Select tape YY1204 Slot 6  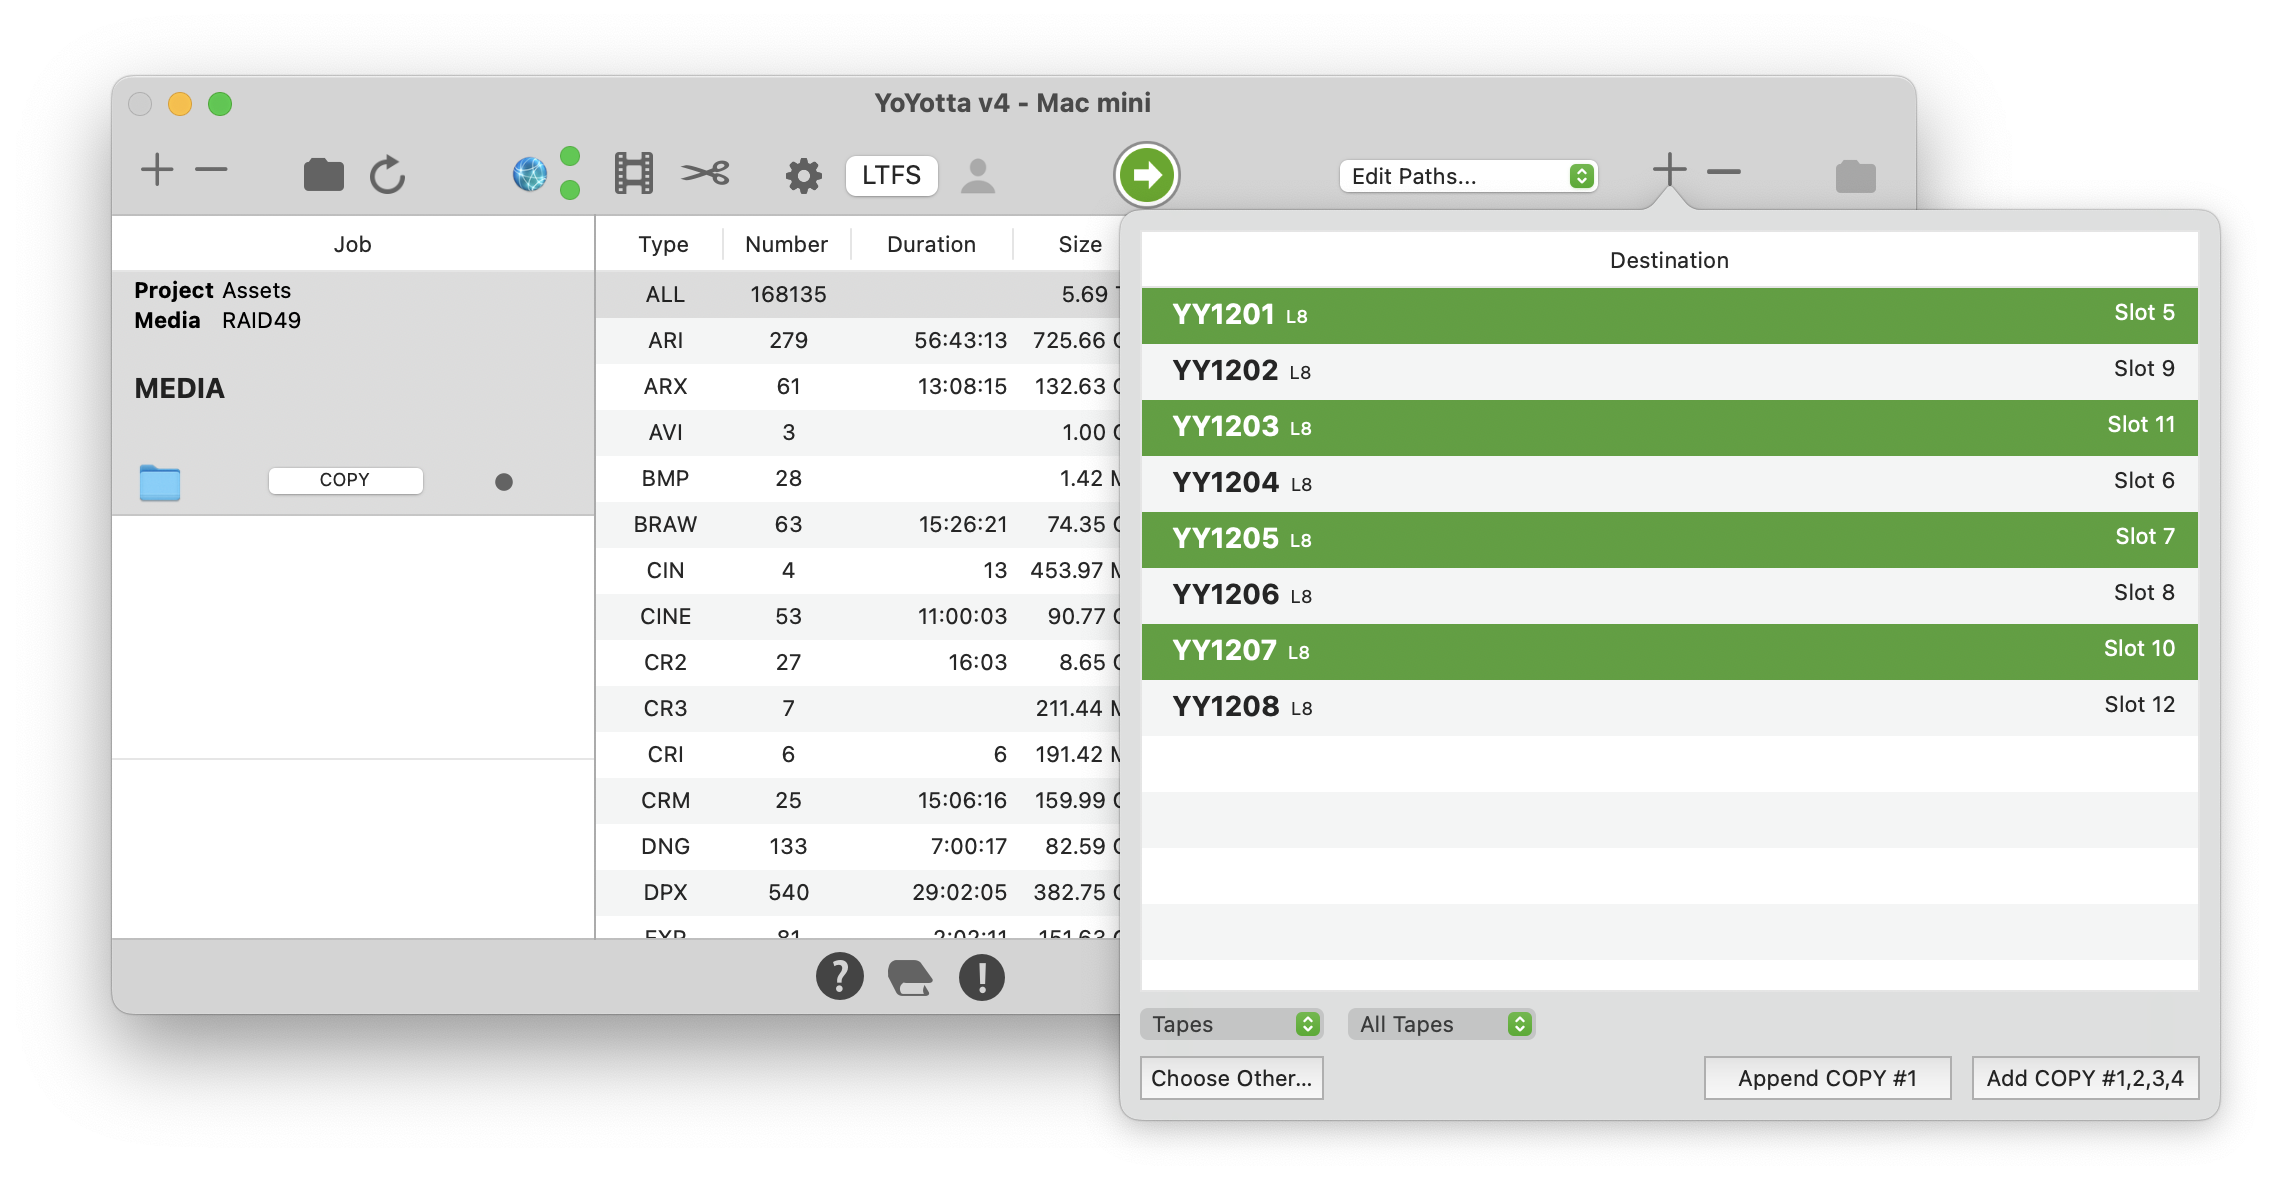[x=1669, y=483]
